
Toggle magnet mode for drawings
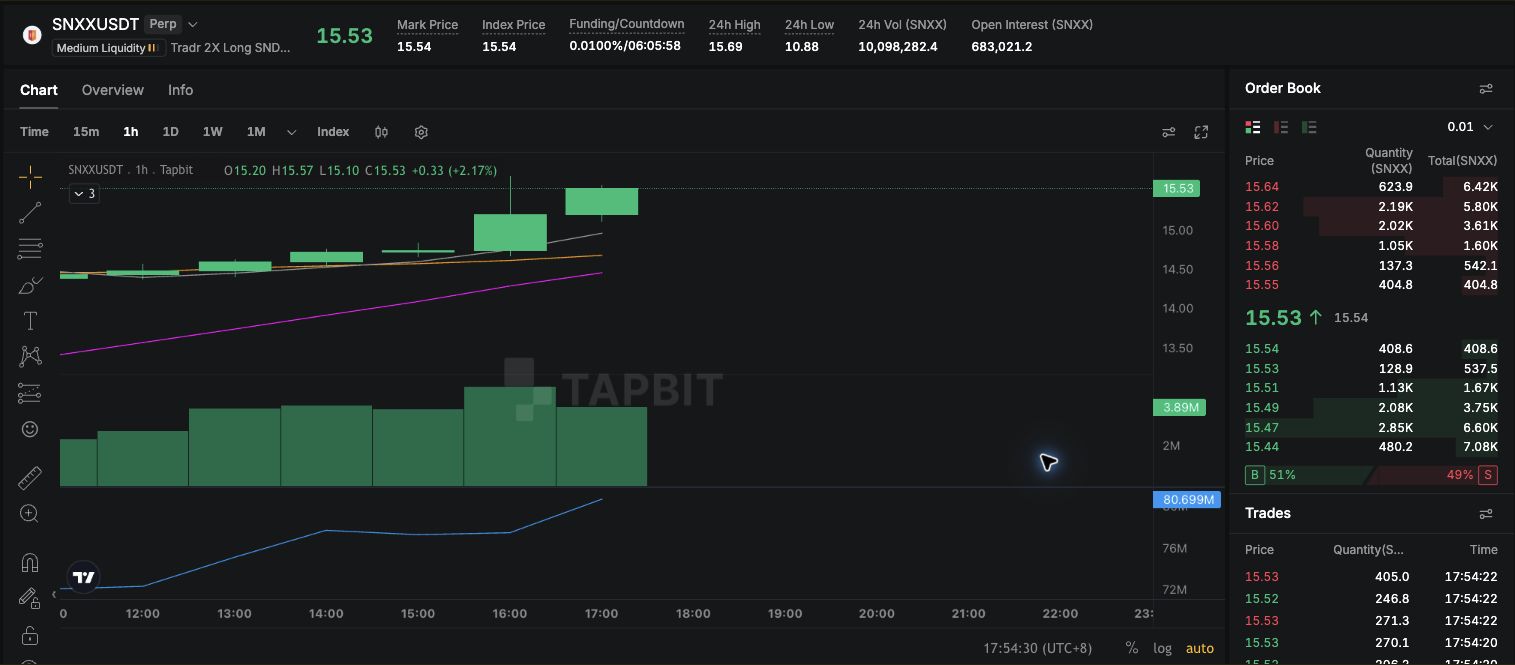[x=30, y=562]
